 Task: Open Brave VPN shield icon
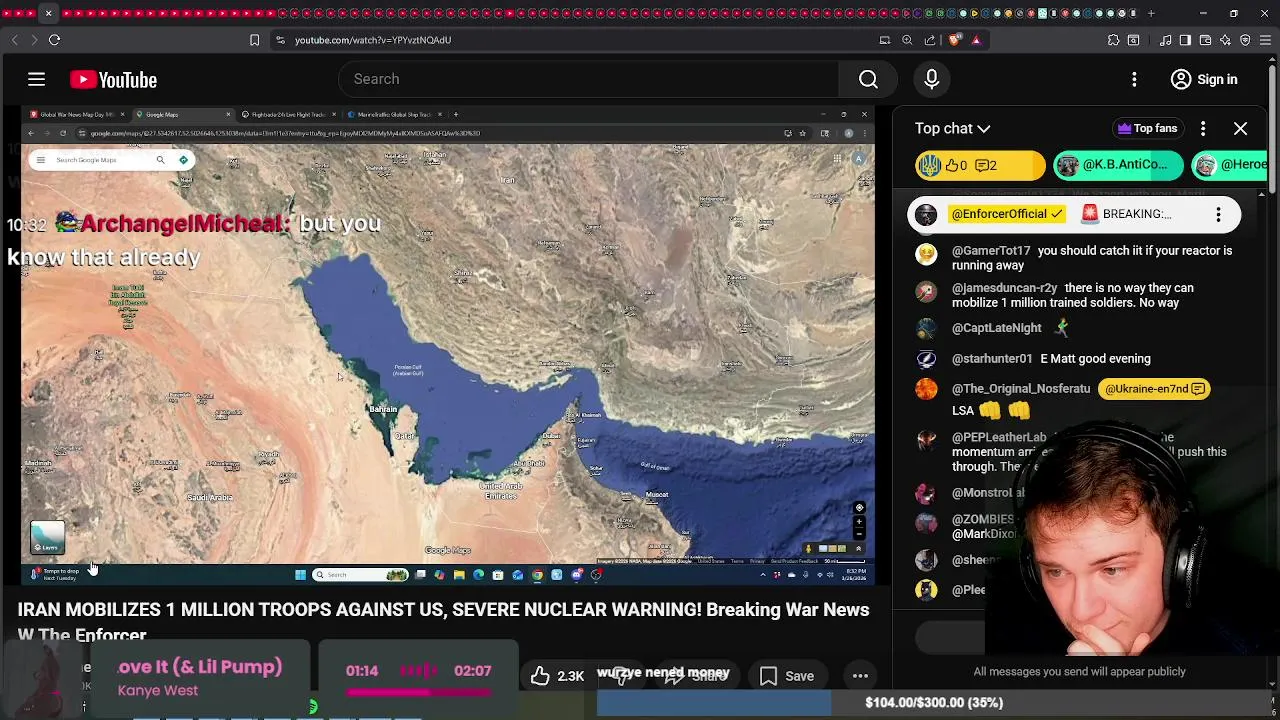1245,40
